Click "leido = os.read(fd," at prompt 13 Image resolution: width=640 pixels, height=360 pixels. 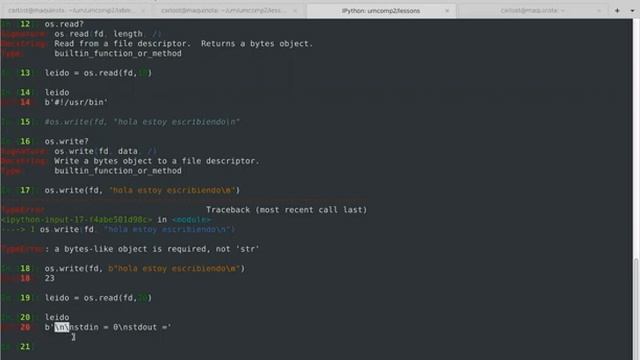coord(91,73)
